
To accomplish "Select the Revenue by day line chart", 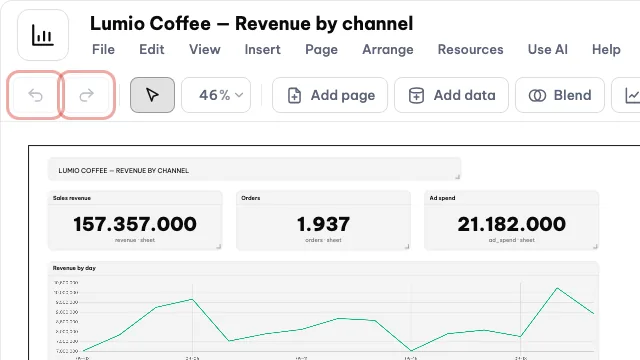I will click(323, 311).
